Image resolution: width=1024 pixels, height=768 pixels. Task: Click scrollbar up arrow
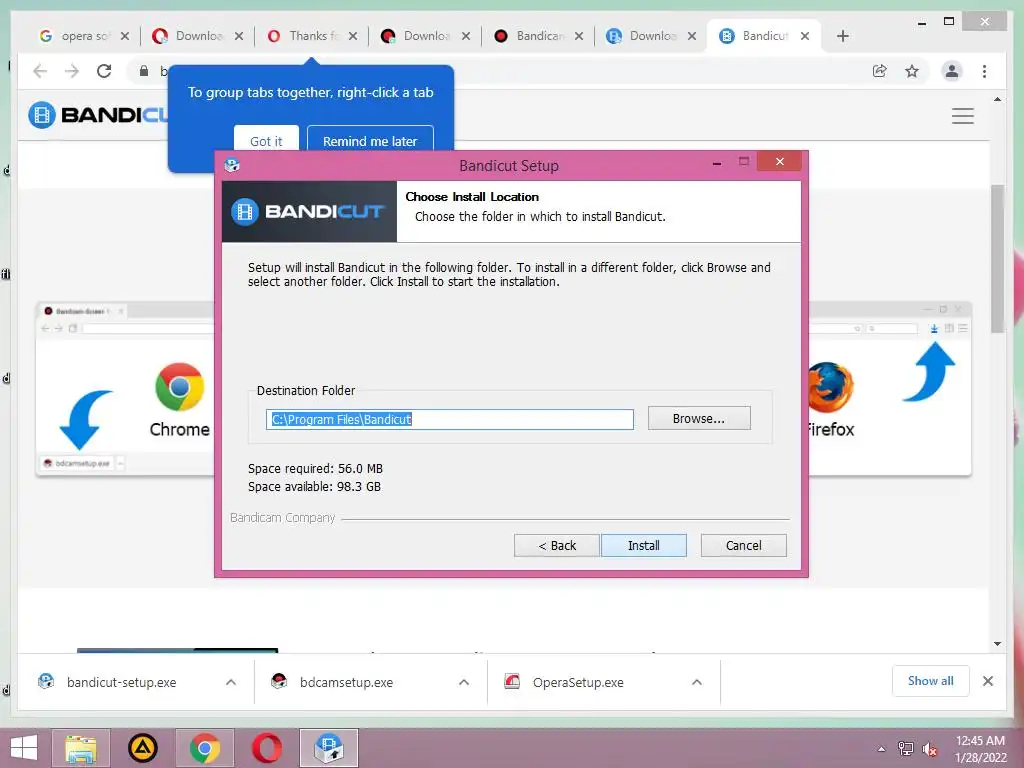[x=997, y=99]
